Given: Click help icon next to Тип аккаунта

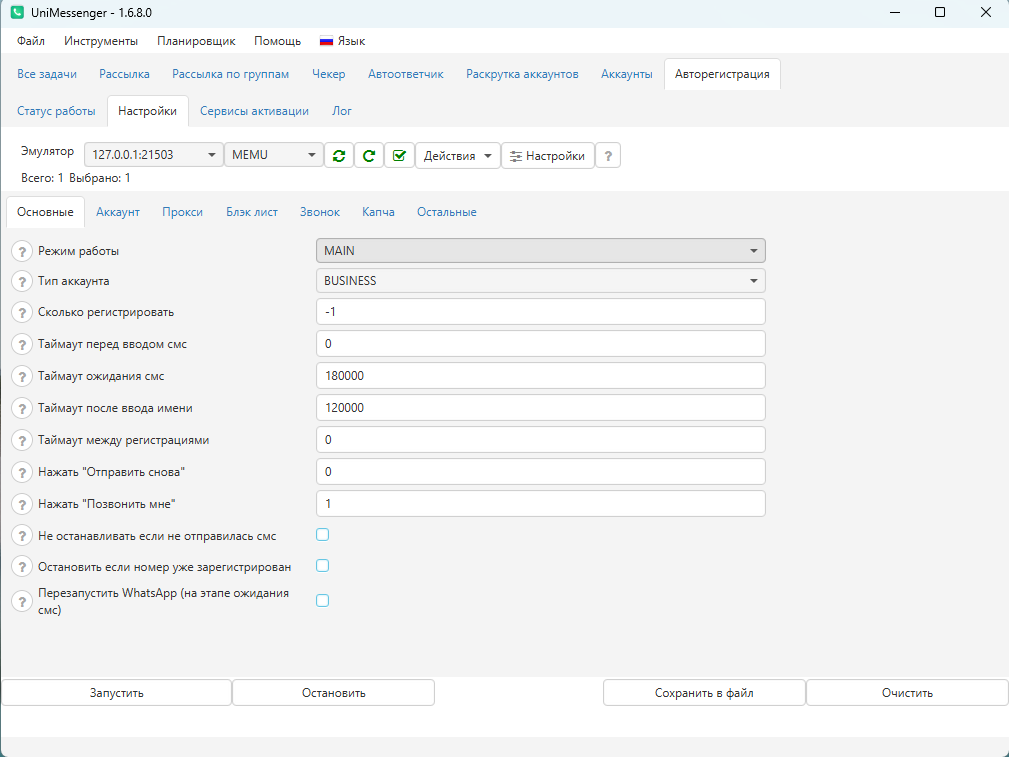Looking at the screenshot, I should click(x=22, y=281).
